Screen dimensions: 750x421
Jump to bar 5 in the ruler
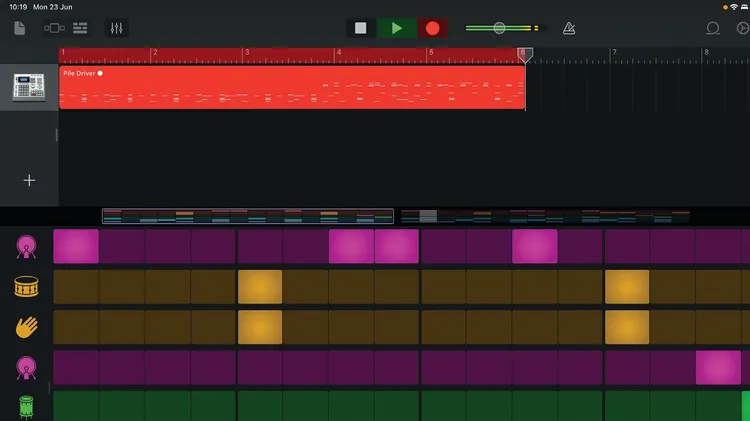(x=431, y=52)
